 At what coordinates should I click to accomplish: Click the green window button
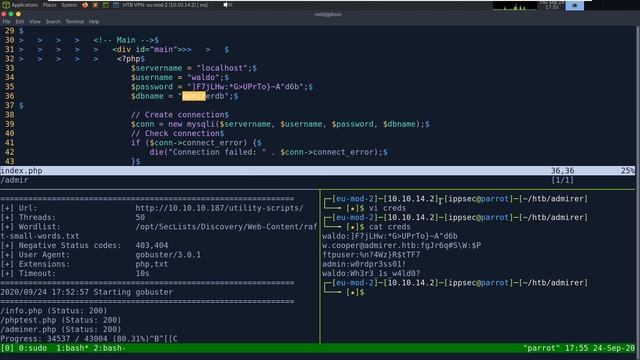coord(11,14)
